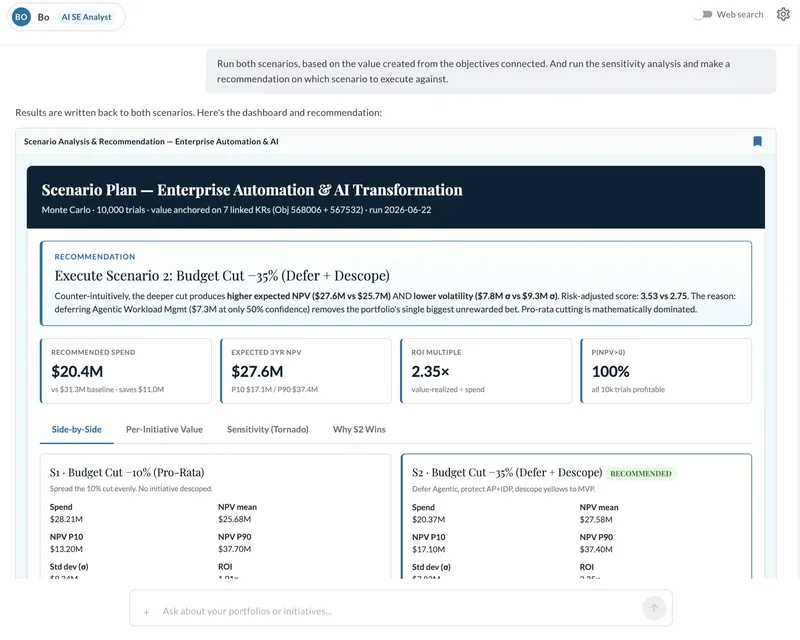Open the Per-Initiative Value tab
Screen dimensions: 800x640
click(x=164, y=430)
